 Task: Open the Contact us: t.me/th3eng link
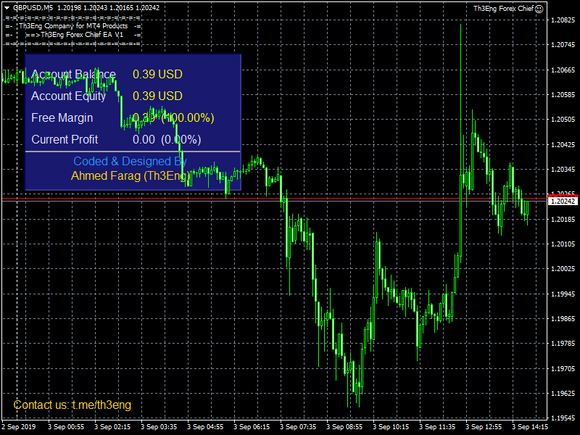(x=72, y=405)
